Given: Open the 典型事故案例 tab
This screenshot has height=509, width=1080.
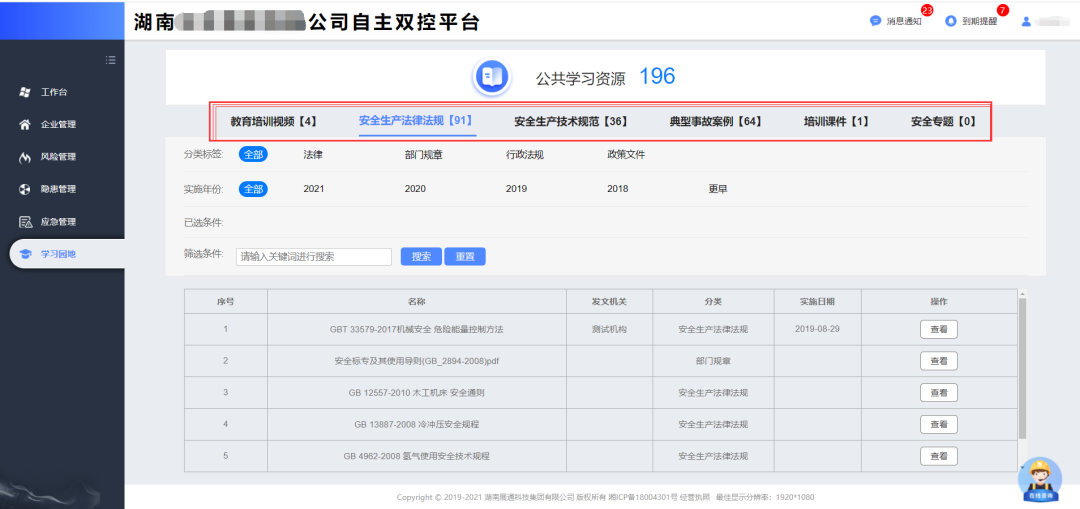Looking at the screenshot, I should coord(715,121).
